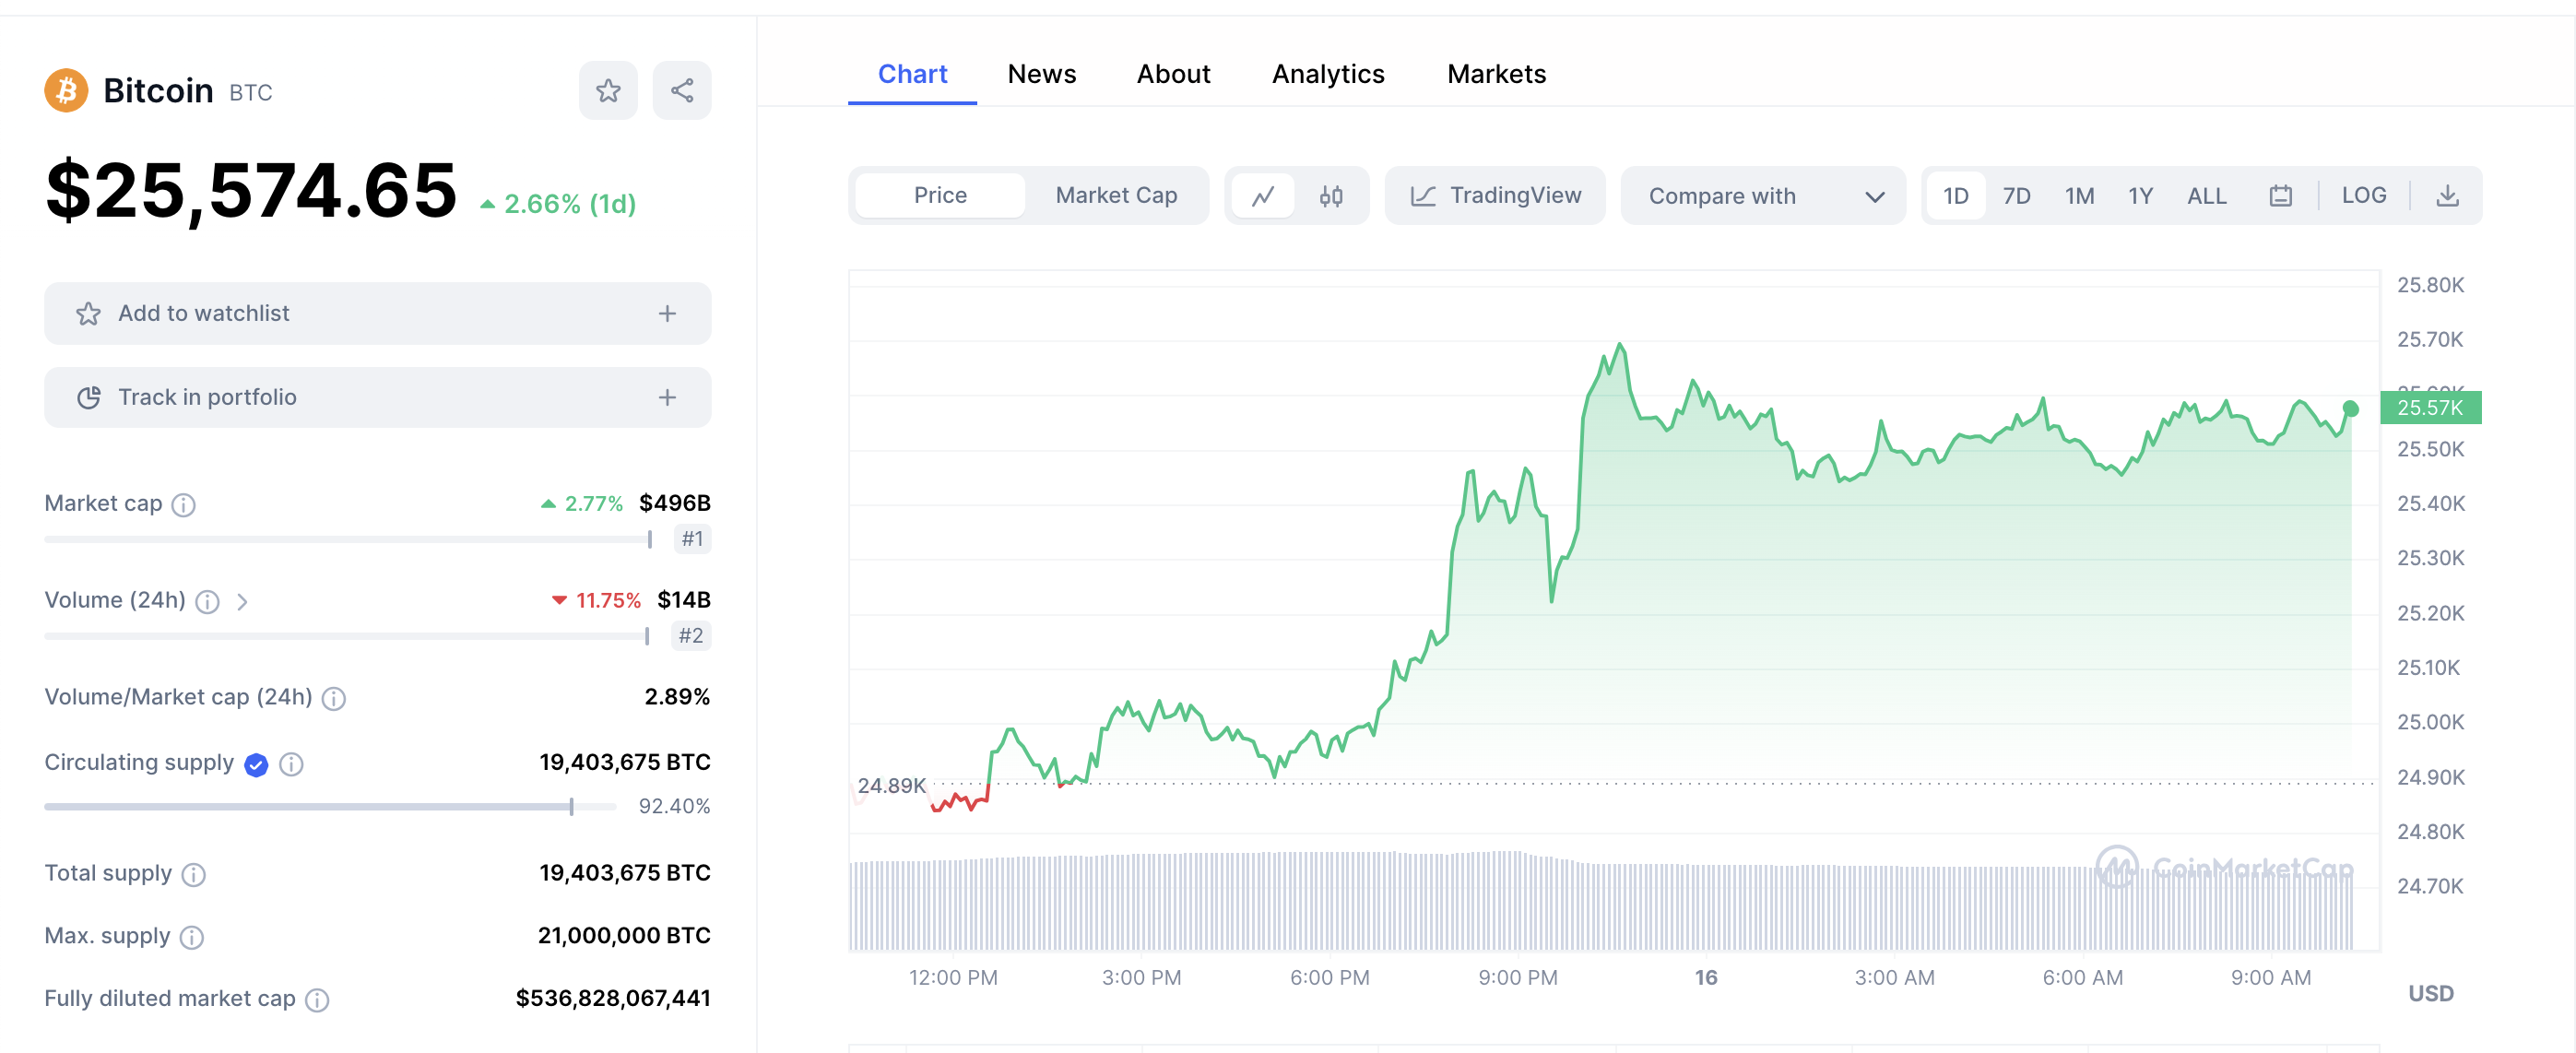The image size is (2576, 1053).
Task: Show Fully diluted market cap info icon
Action: tap(317, 1001)
